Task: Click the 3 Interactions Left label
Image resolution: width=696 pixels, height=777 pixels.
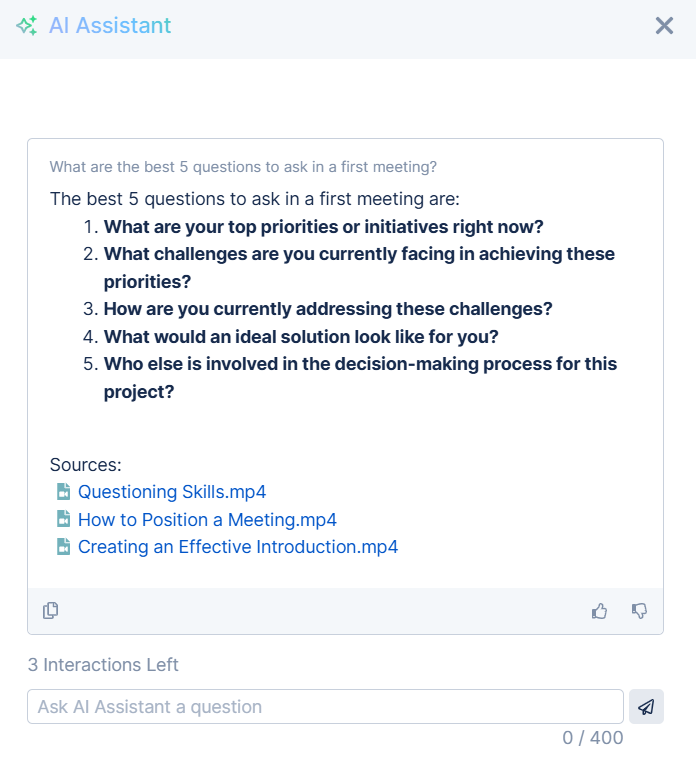Action: tap(103, 665)
